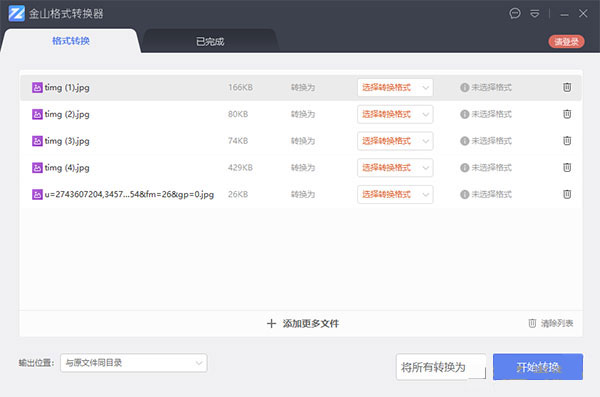Click image file icon of timg (4).jpg
The width and height of the screenshot is (600, 397).
pos(37,168)
